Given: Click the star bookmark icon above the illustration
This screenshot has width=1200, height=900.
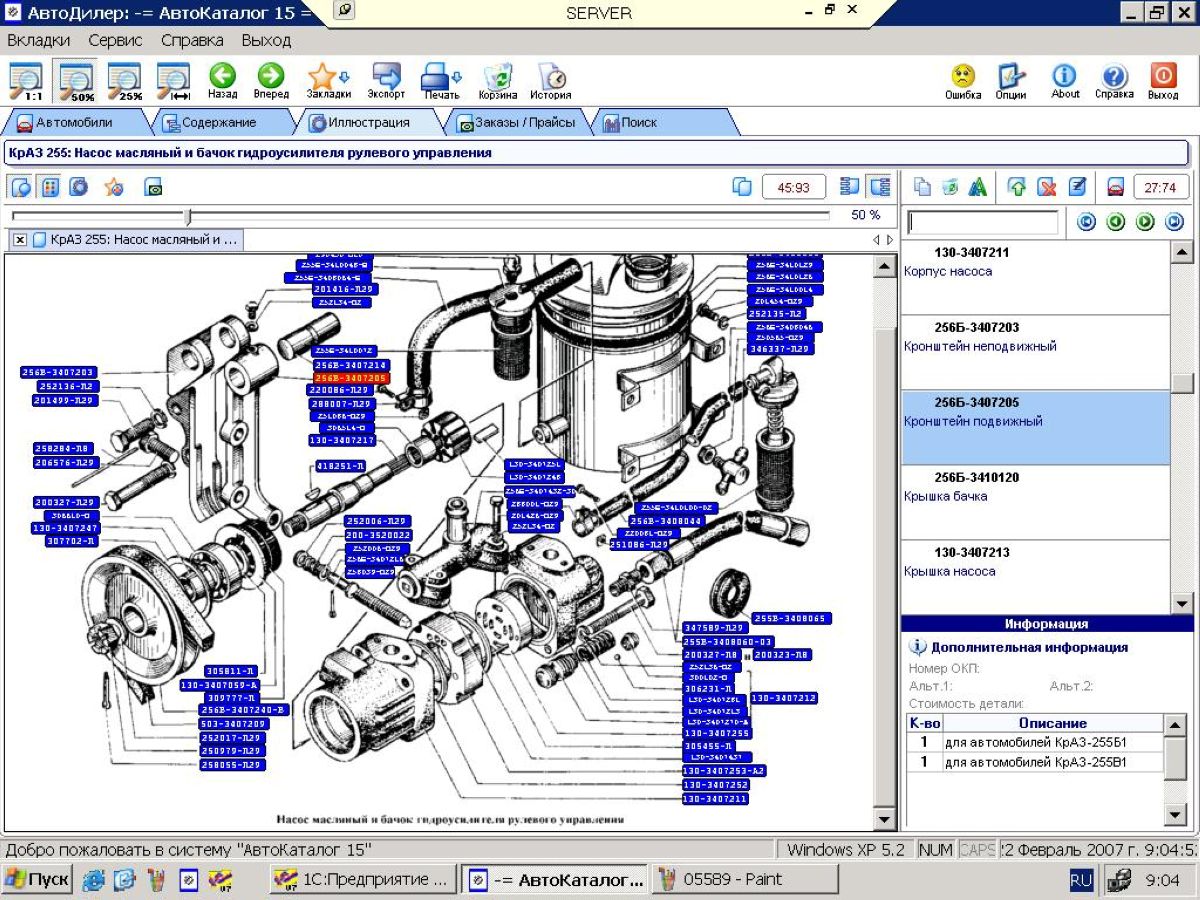Looking at the screenshot, I should pyautogui.click(x=115, y=187).
